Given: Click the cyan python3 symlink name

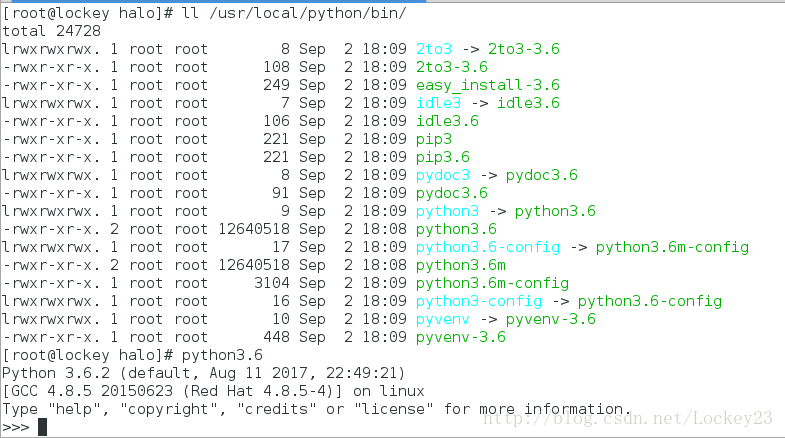Looking at the screenshot, I should click(x=447, y=211).
